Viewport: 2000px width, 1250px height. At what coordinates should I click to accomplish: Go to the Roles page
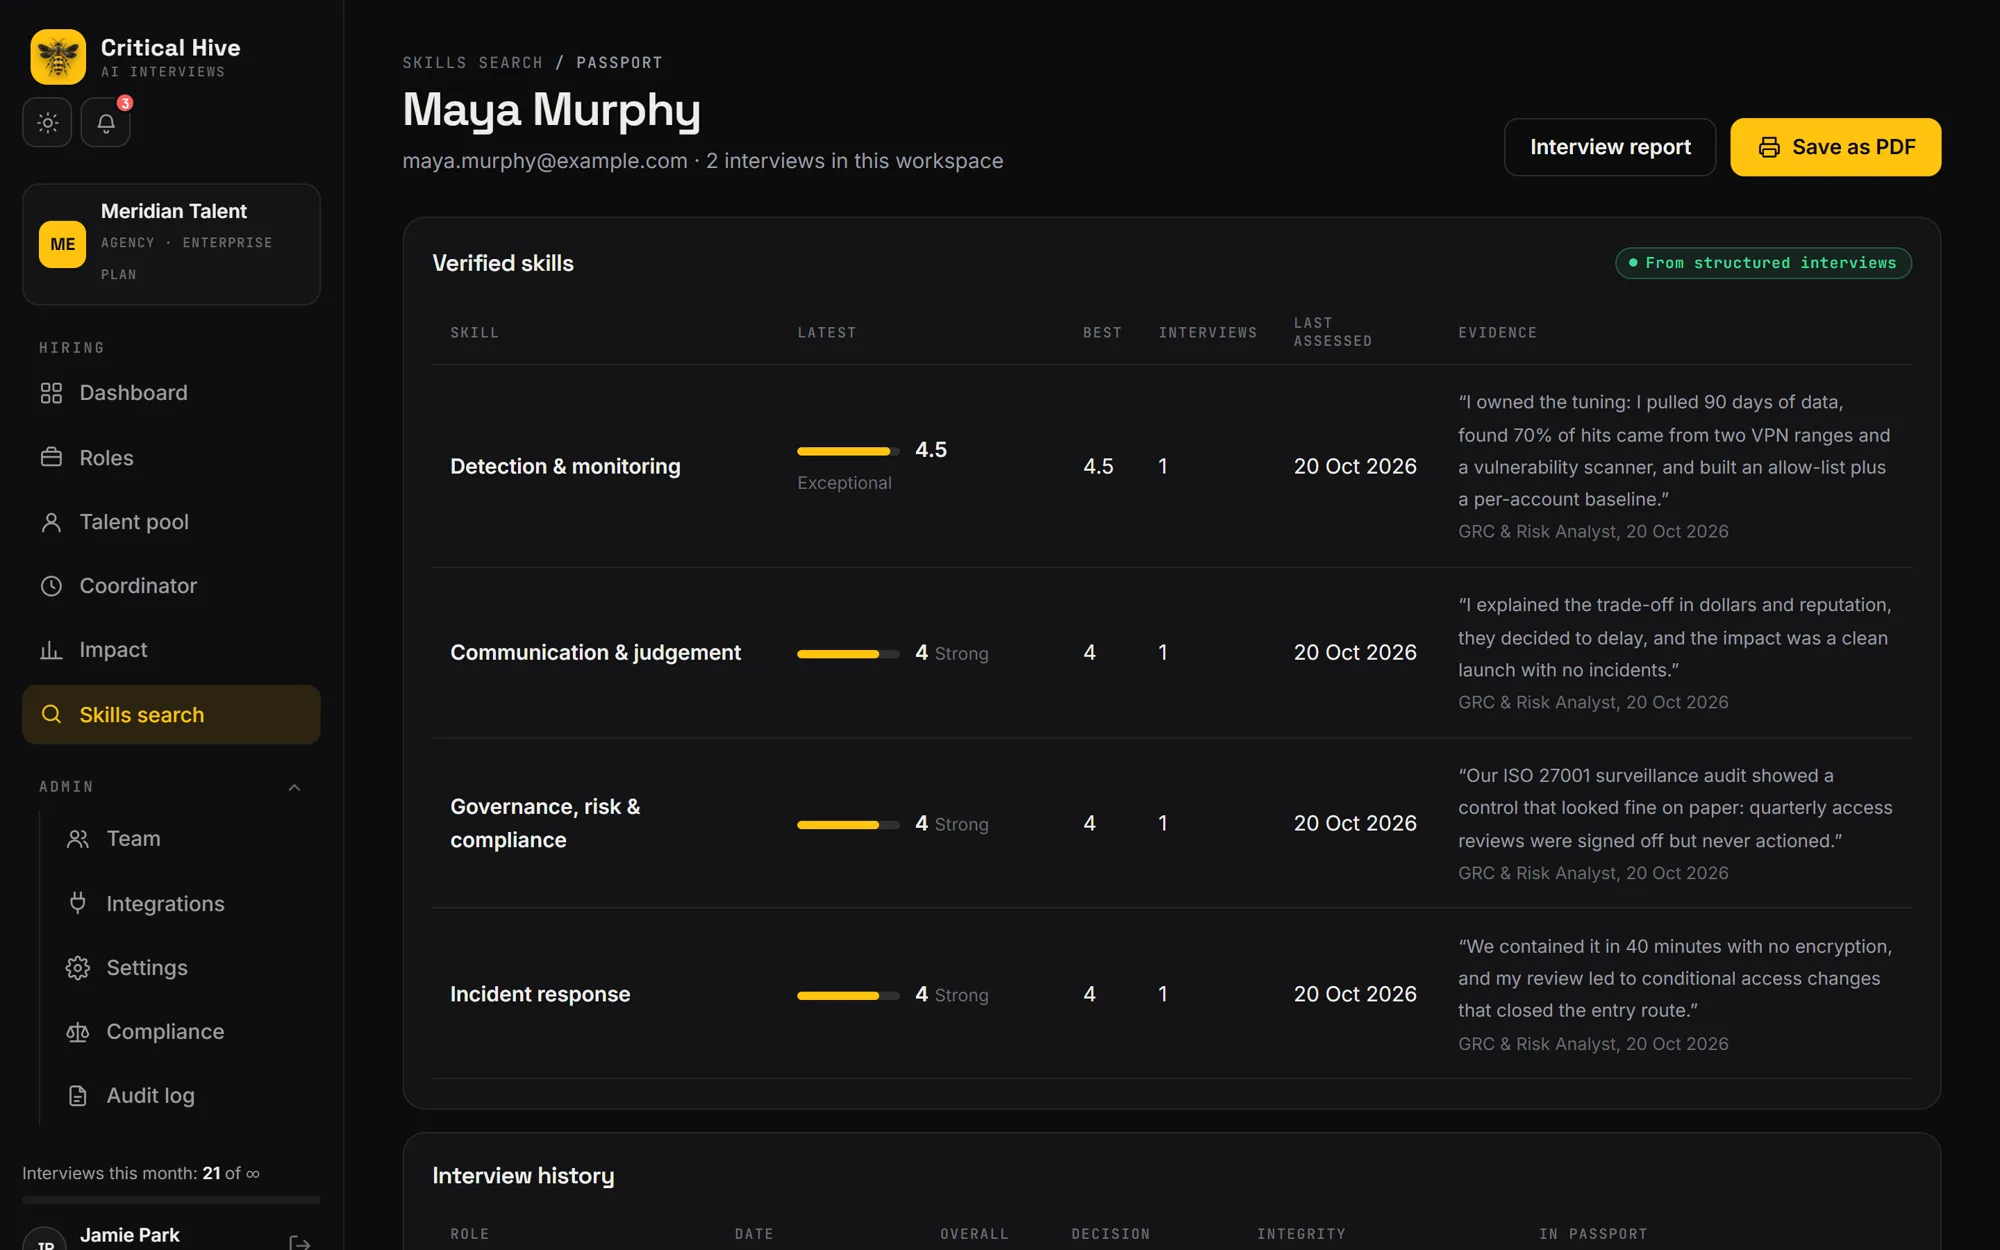tap(171, 457)
